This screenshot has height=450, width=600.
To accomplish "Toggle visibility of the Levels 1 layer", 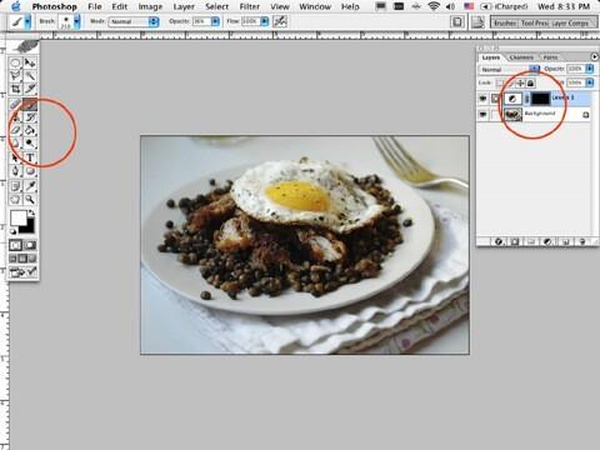I will tap(485, 99).
